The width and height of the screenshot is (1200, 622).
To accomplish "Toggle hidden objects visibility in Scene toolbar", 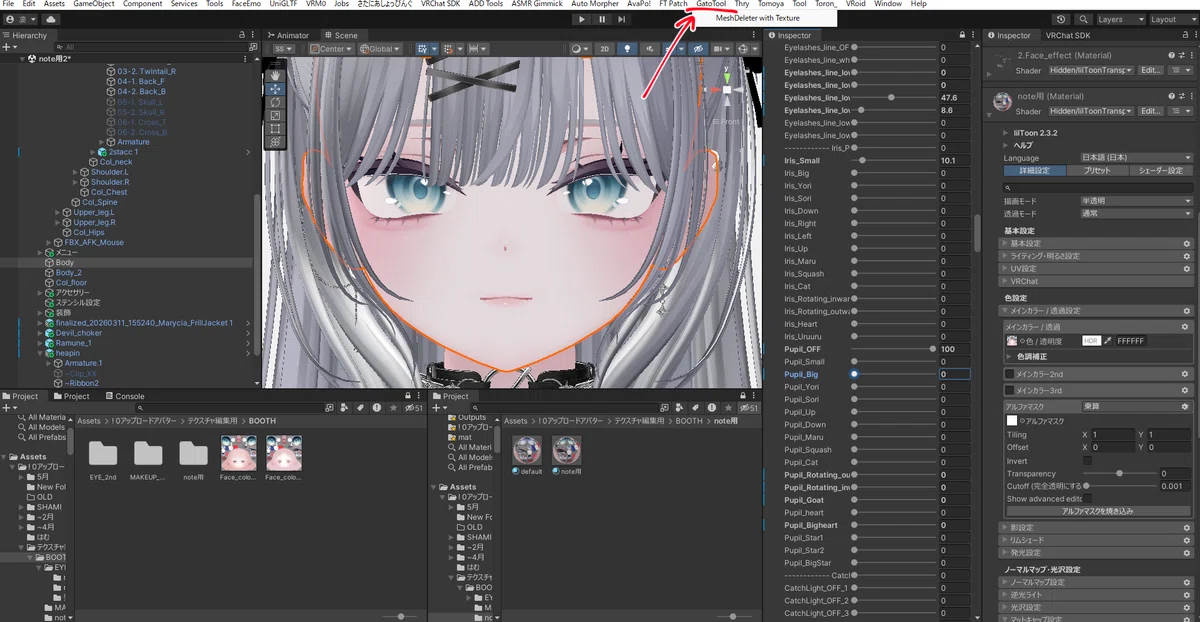I will click(x=699, y=49).
